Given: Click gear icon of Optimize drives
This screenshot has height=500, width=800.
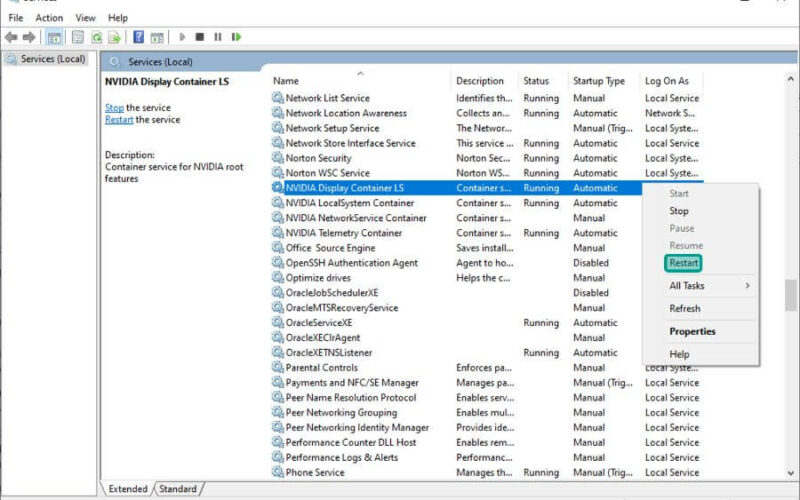Looking at the screenshot, I should (x=278, y=278).
